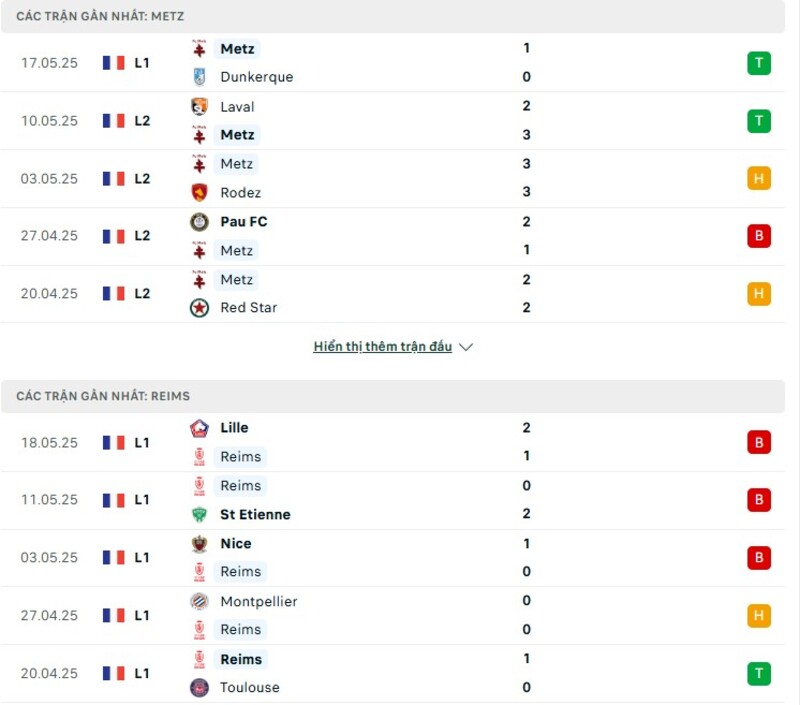Click the Rodez club crest icon
800x705 pixels.
click(199, 193)
